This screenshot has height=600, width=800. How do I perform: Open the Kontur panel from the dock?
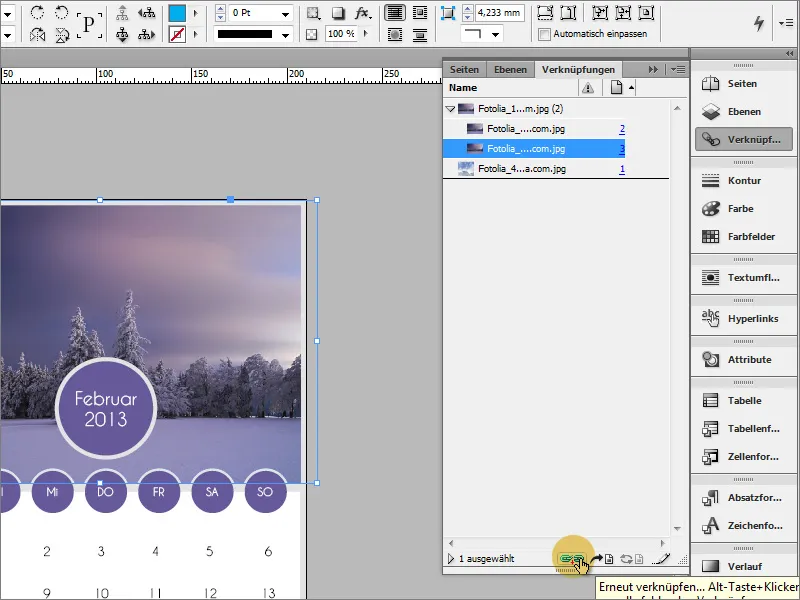click(743, 181)
